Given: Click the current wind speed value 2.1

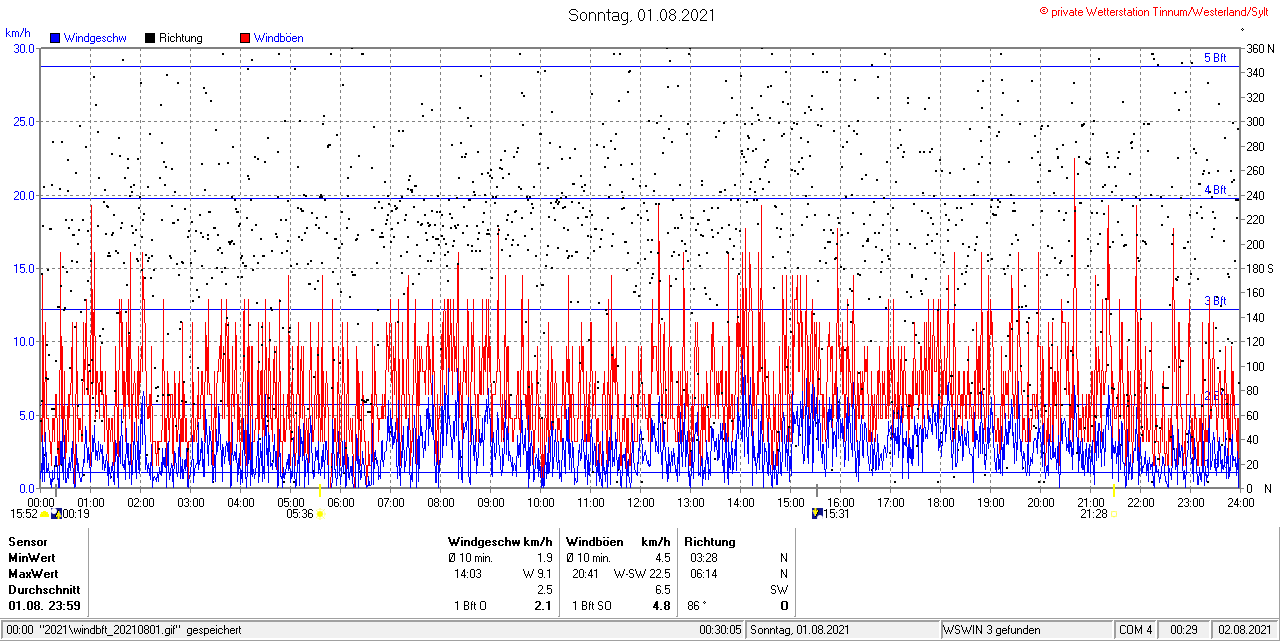Looking at the screenshot, I should [x=544, y=606].
